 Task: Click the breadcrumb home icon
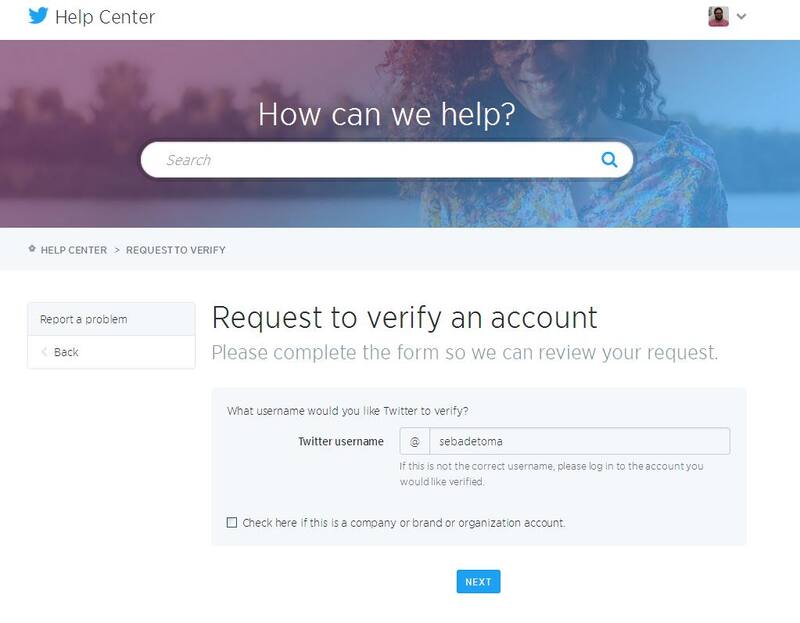tap(32, 249)
